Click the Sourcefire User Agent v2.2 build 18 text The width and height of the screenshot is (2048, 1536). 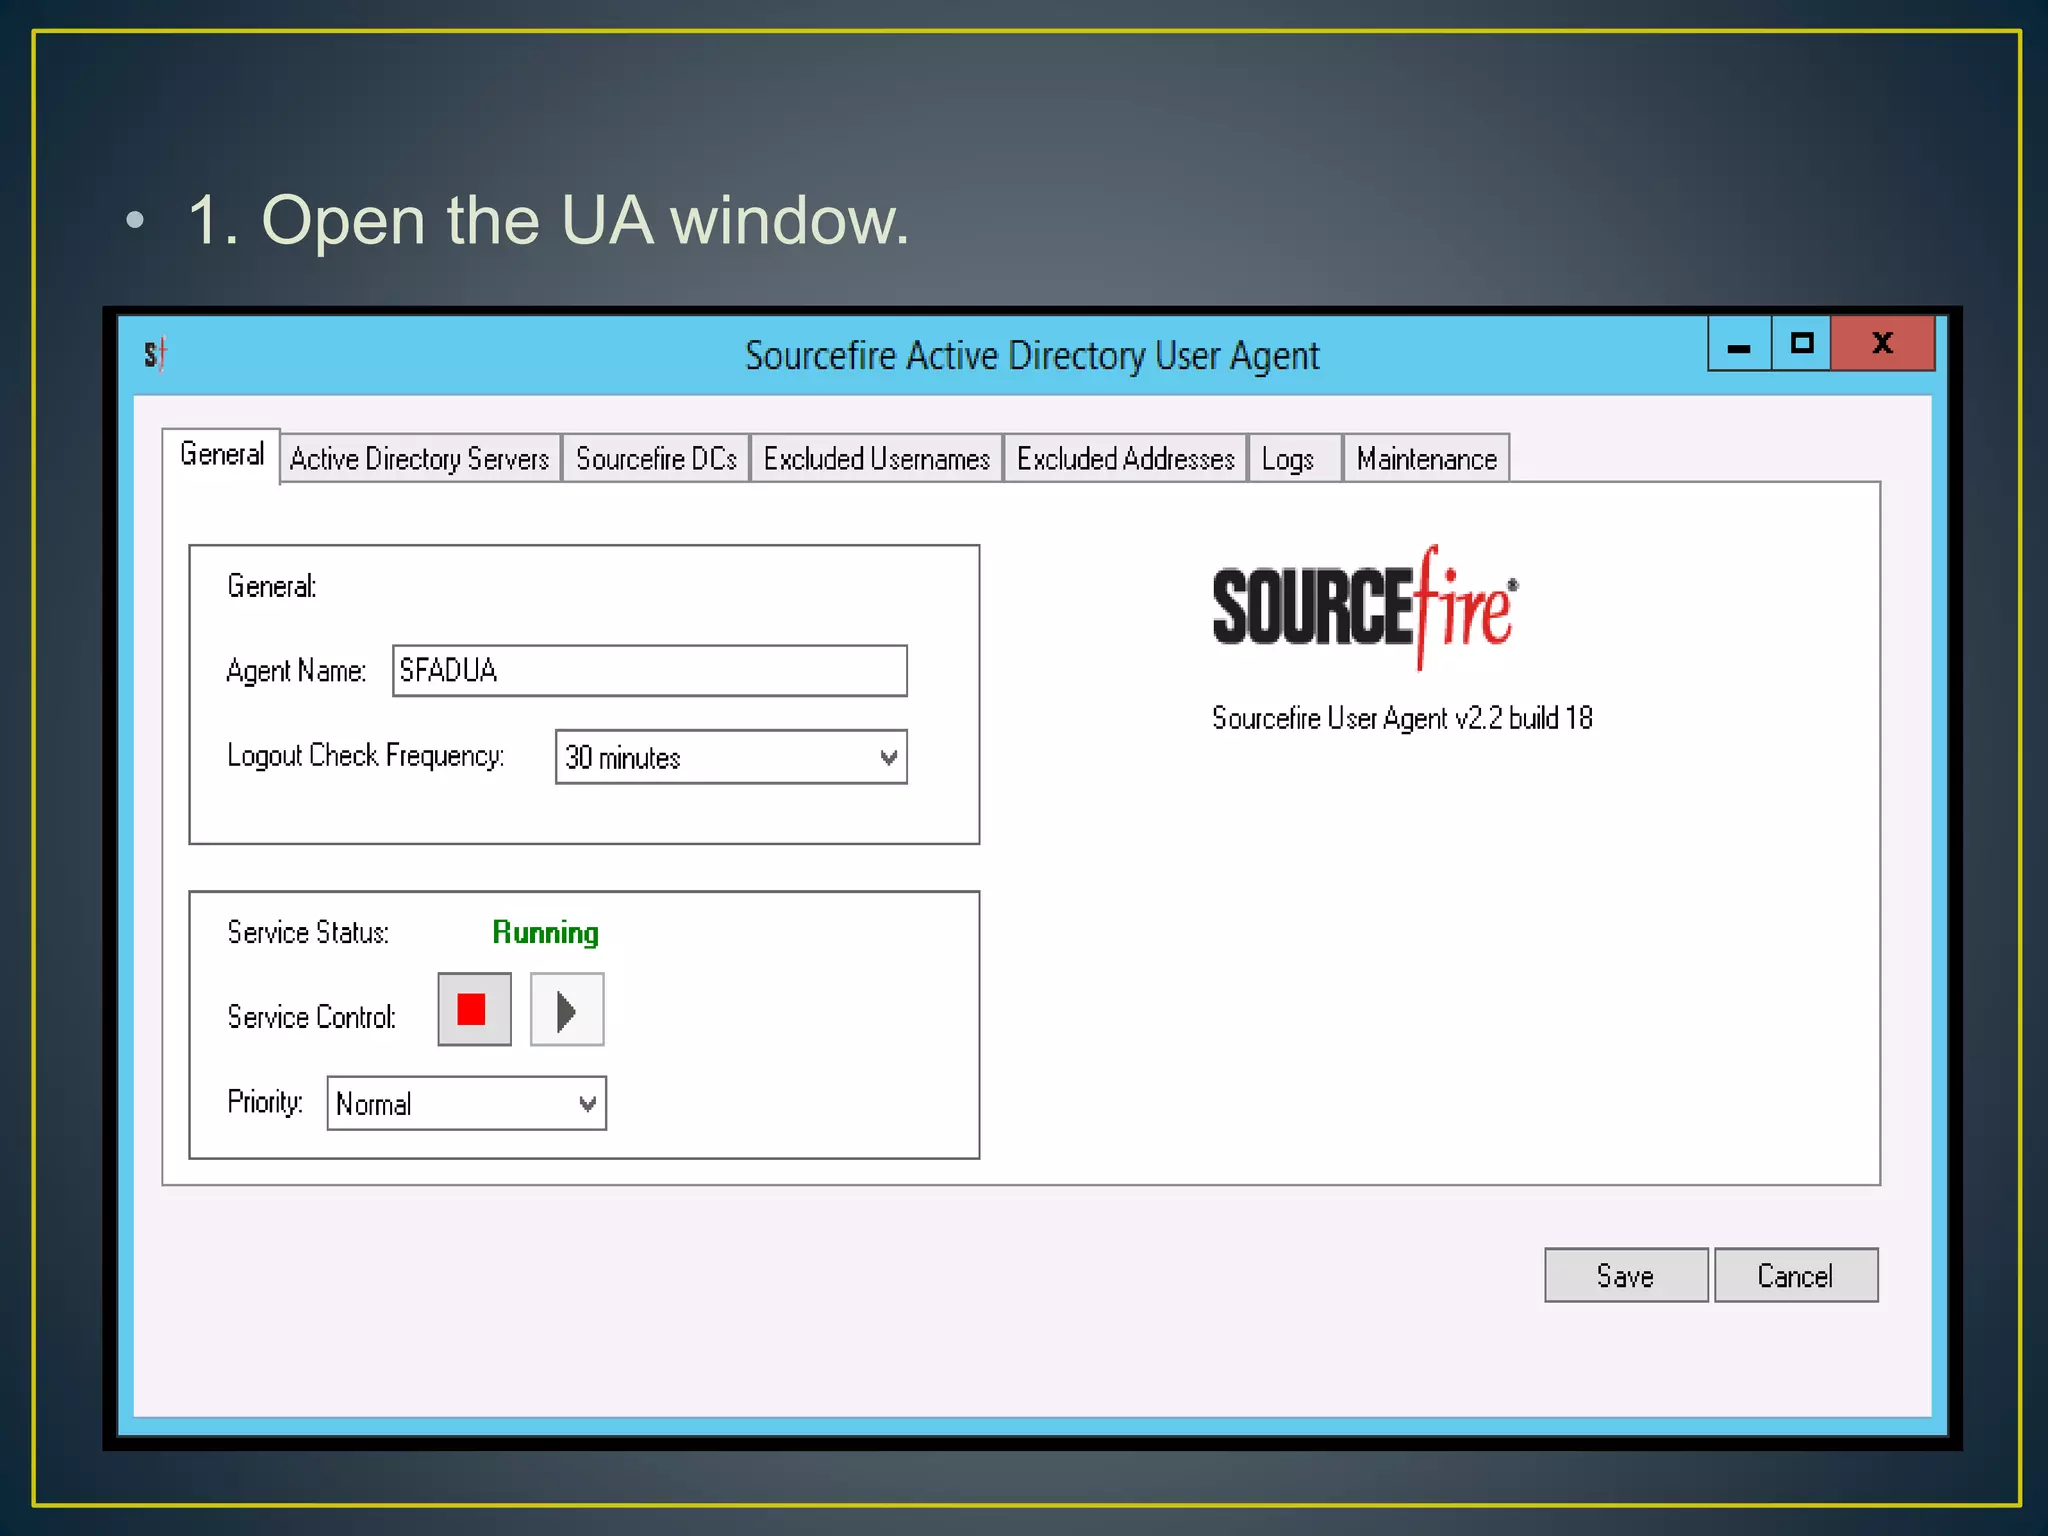pyautogui.click(x=1402, y=718)
